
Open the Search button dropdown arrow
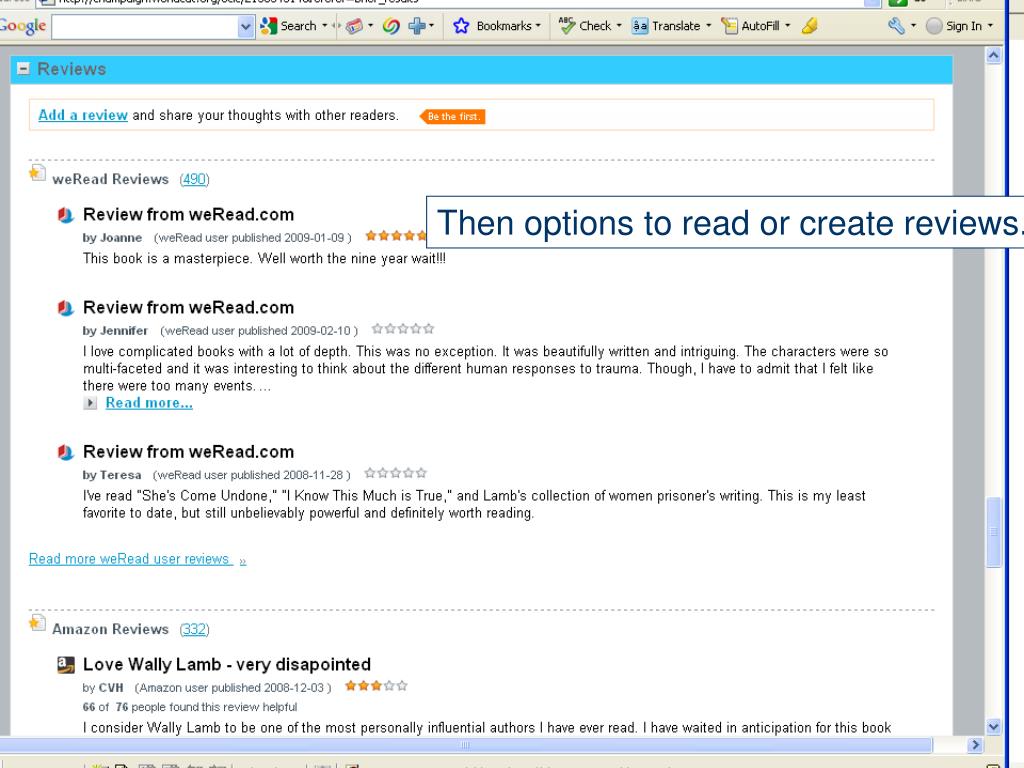click(325, 26)
